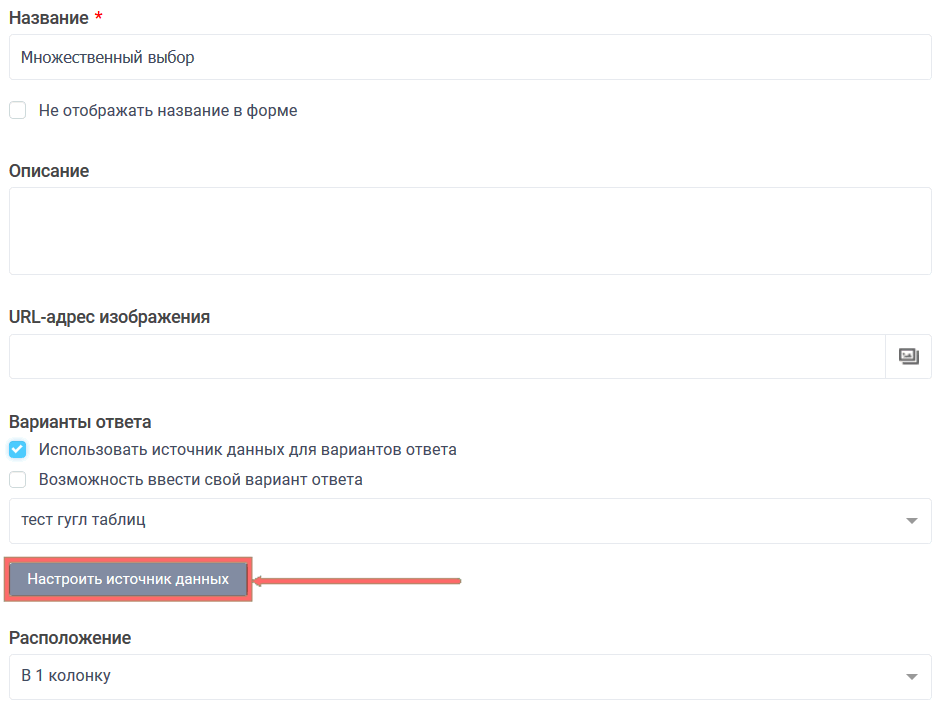
Task: Click label text 'Возможность ввести свой вариант ответа'
Action: [x=201, y=480]
